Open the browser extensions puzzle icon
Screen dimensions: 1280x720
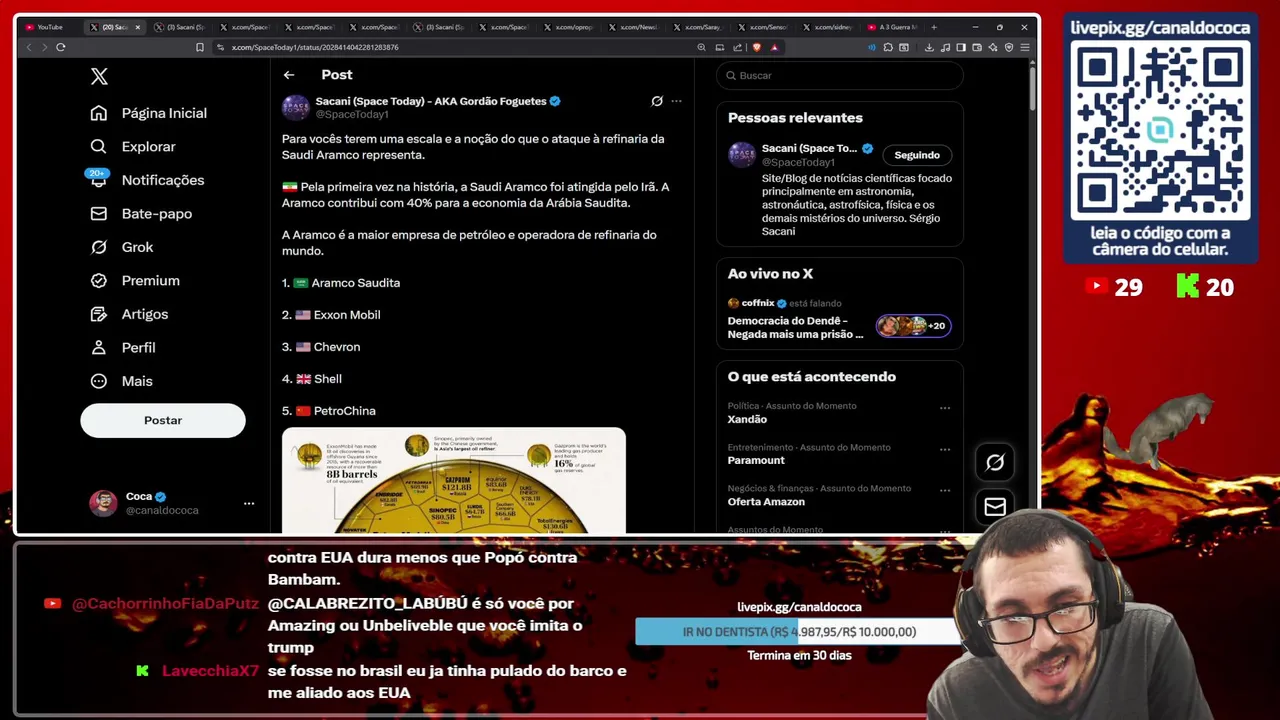(x=888, y=47)
